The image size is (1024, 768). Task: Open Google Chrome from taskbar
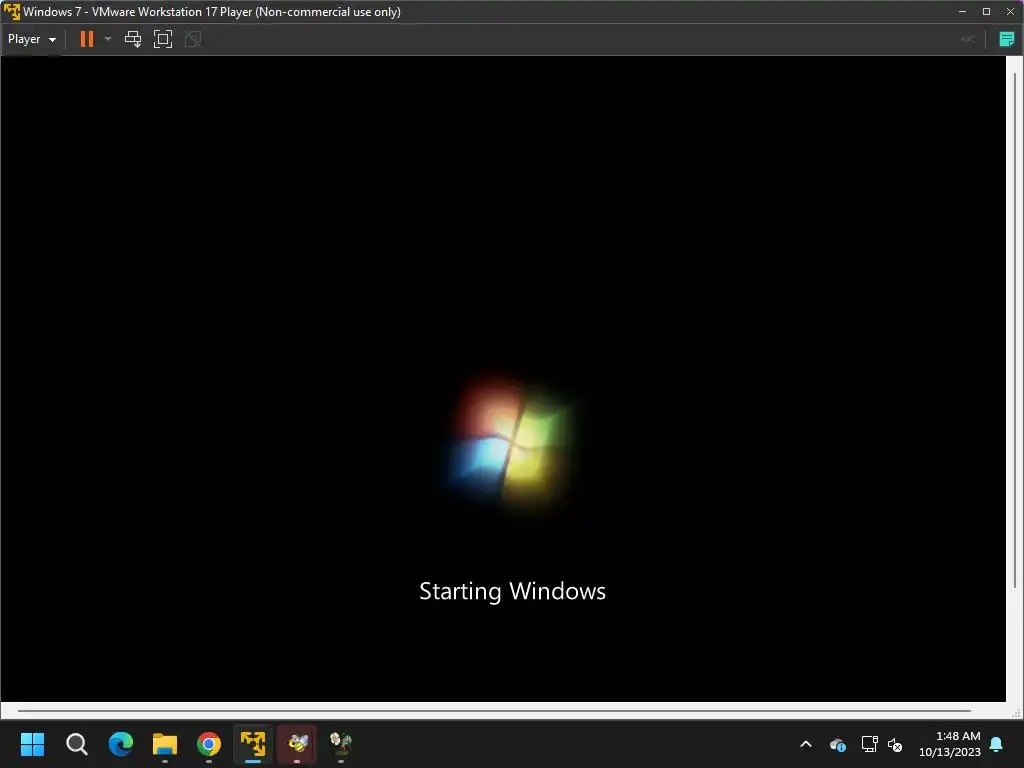coord(209,744)
